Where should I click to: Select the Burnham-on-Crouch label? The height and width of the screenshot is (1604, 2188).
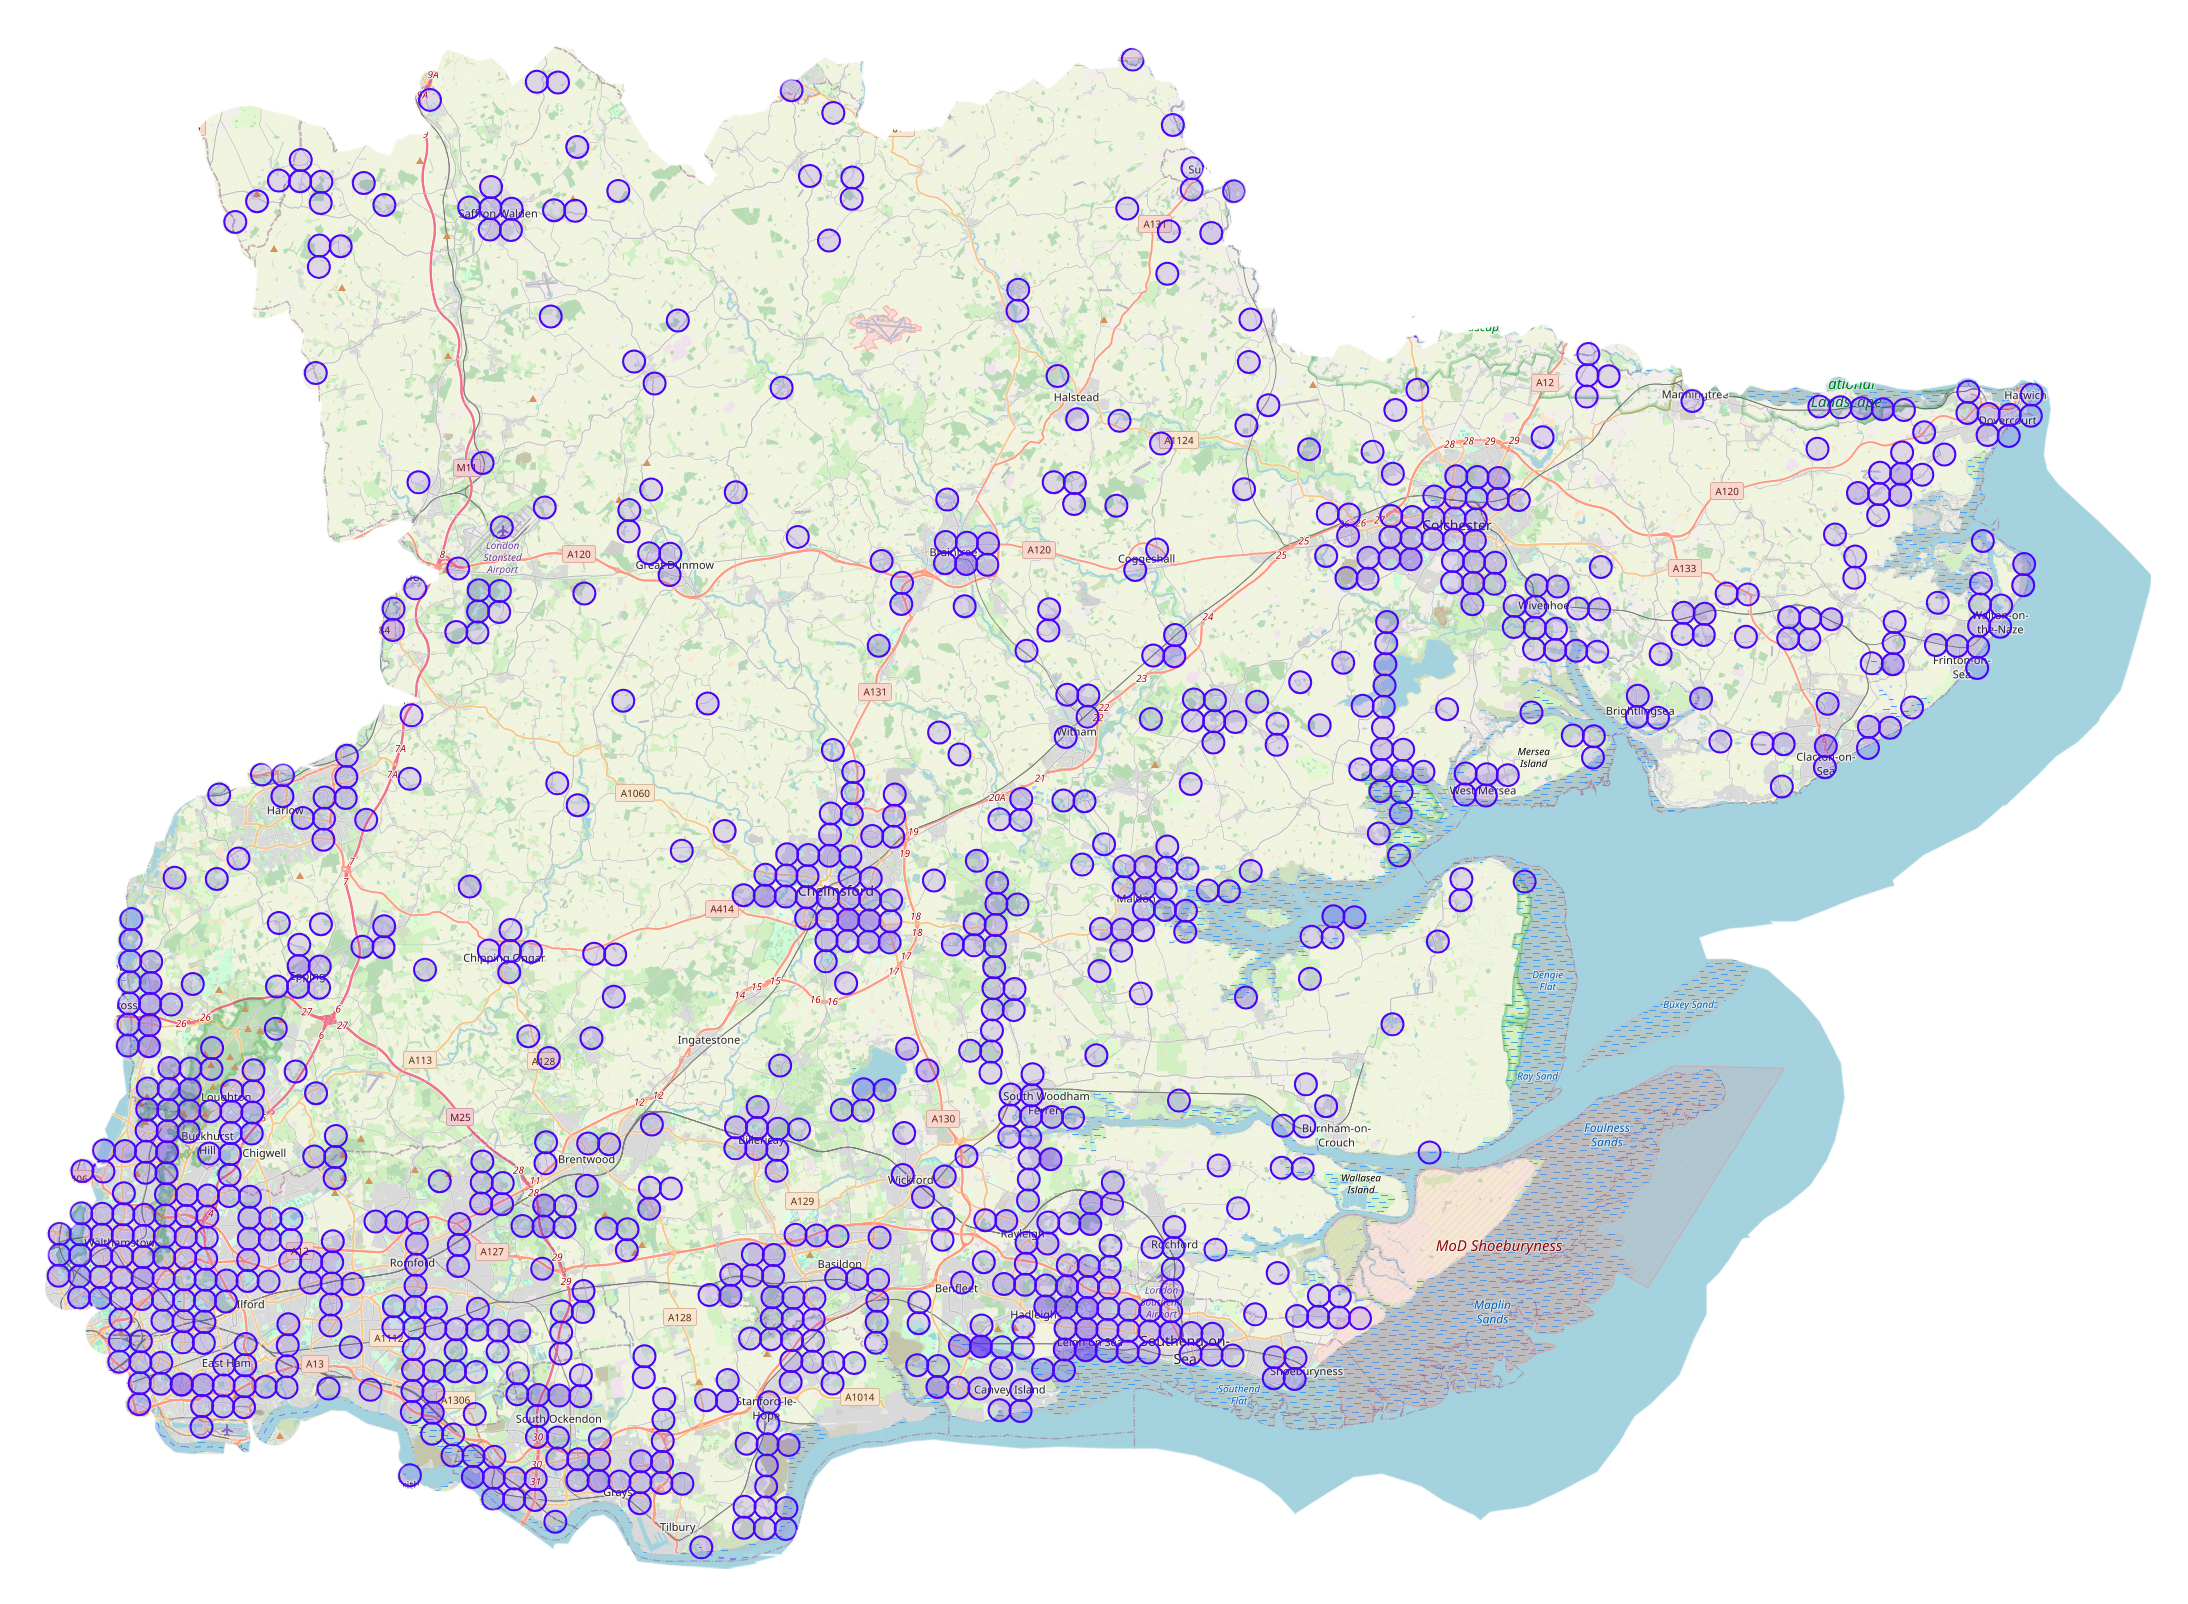point(1336,1136)
